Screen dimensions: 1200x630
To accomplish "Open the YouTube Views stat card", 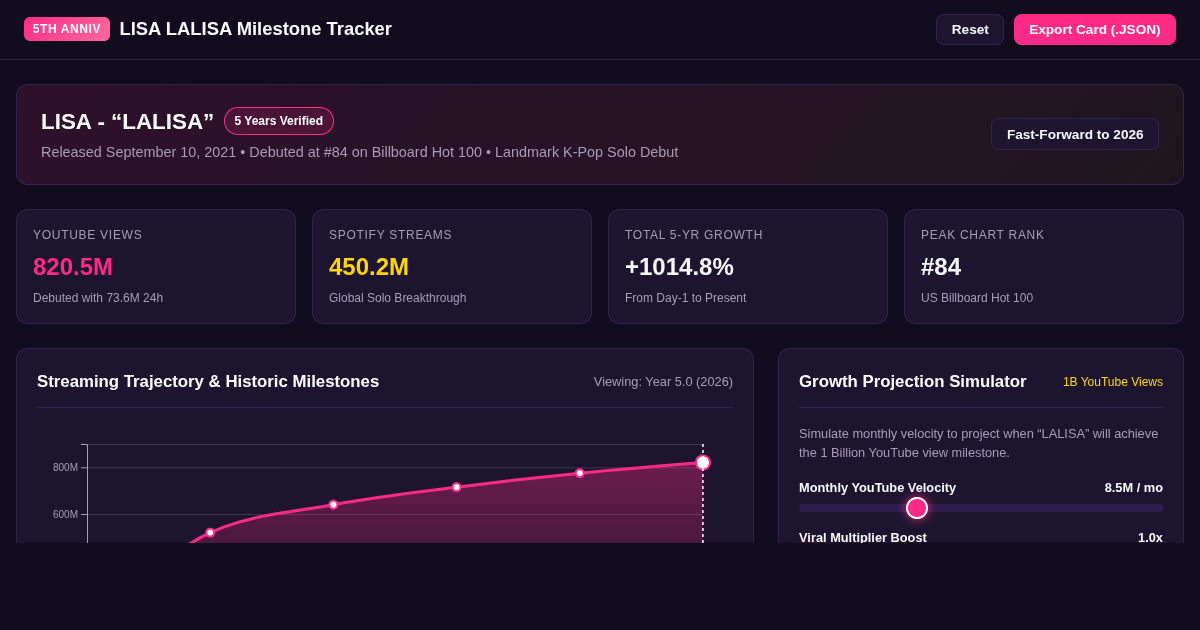I will (156, 266).
